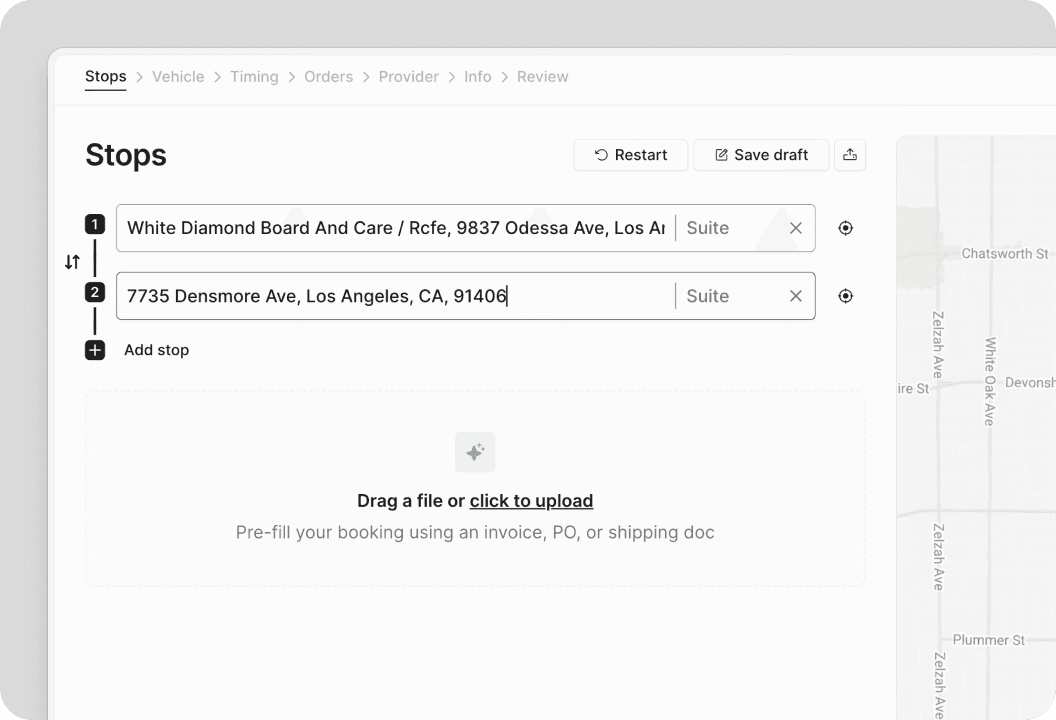Viewport: 1056px width, 720px height.
Task: Open the click to upload link
Action: pos(531,500)
